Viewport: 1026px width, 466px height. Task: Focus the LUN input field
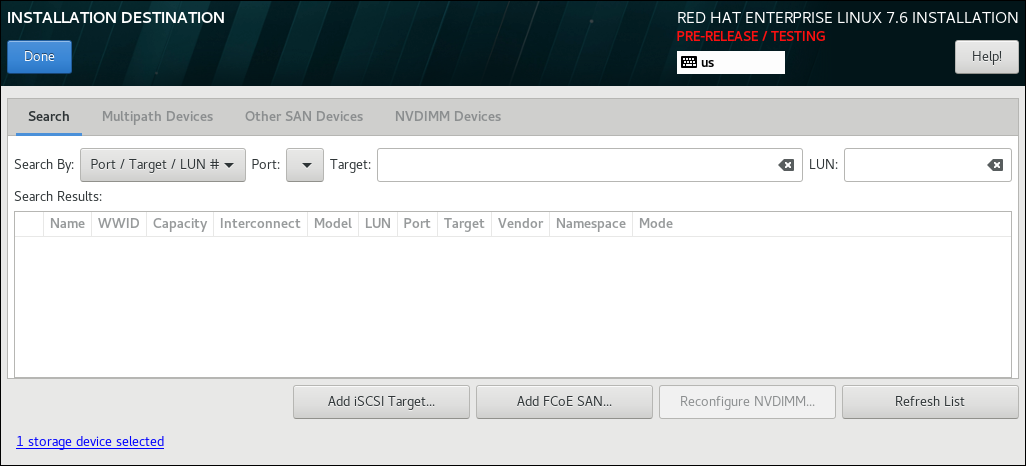click(927, 165)
